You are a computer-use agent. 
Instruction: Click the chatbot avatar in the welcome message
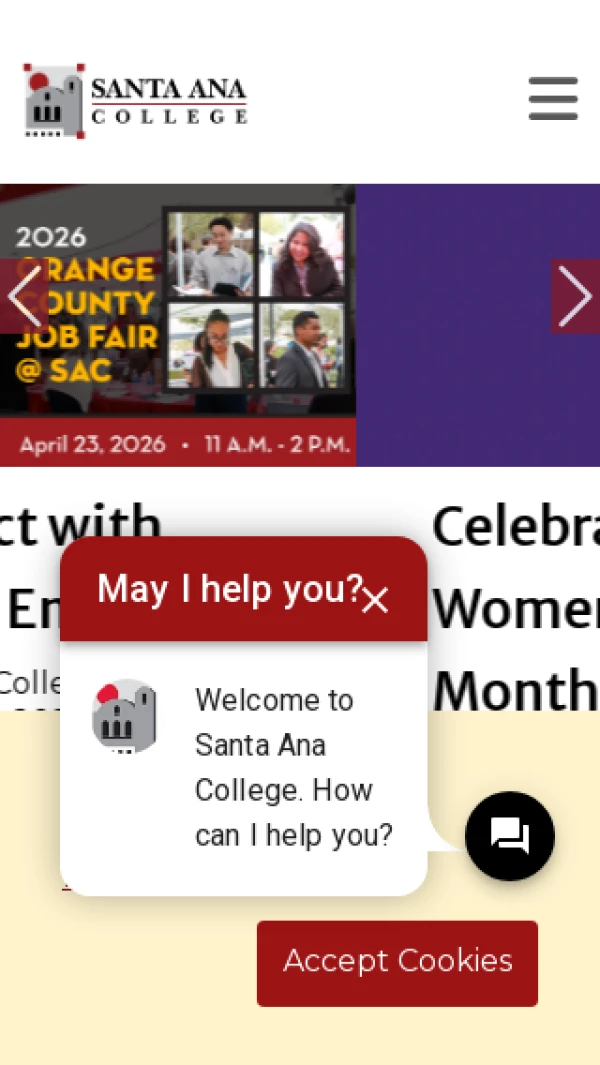click(x=124, y=715)
